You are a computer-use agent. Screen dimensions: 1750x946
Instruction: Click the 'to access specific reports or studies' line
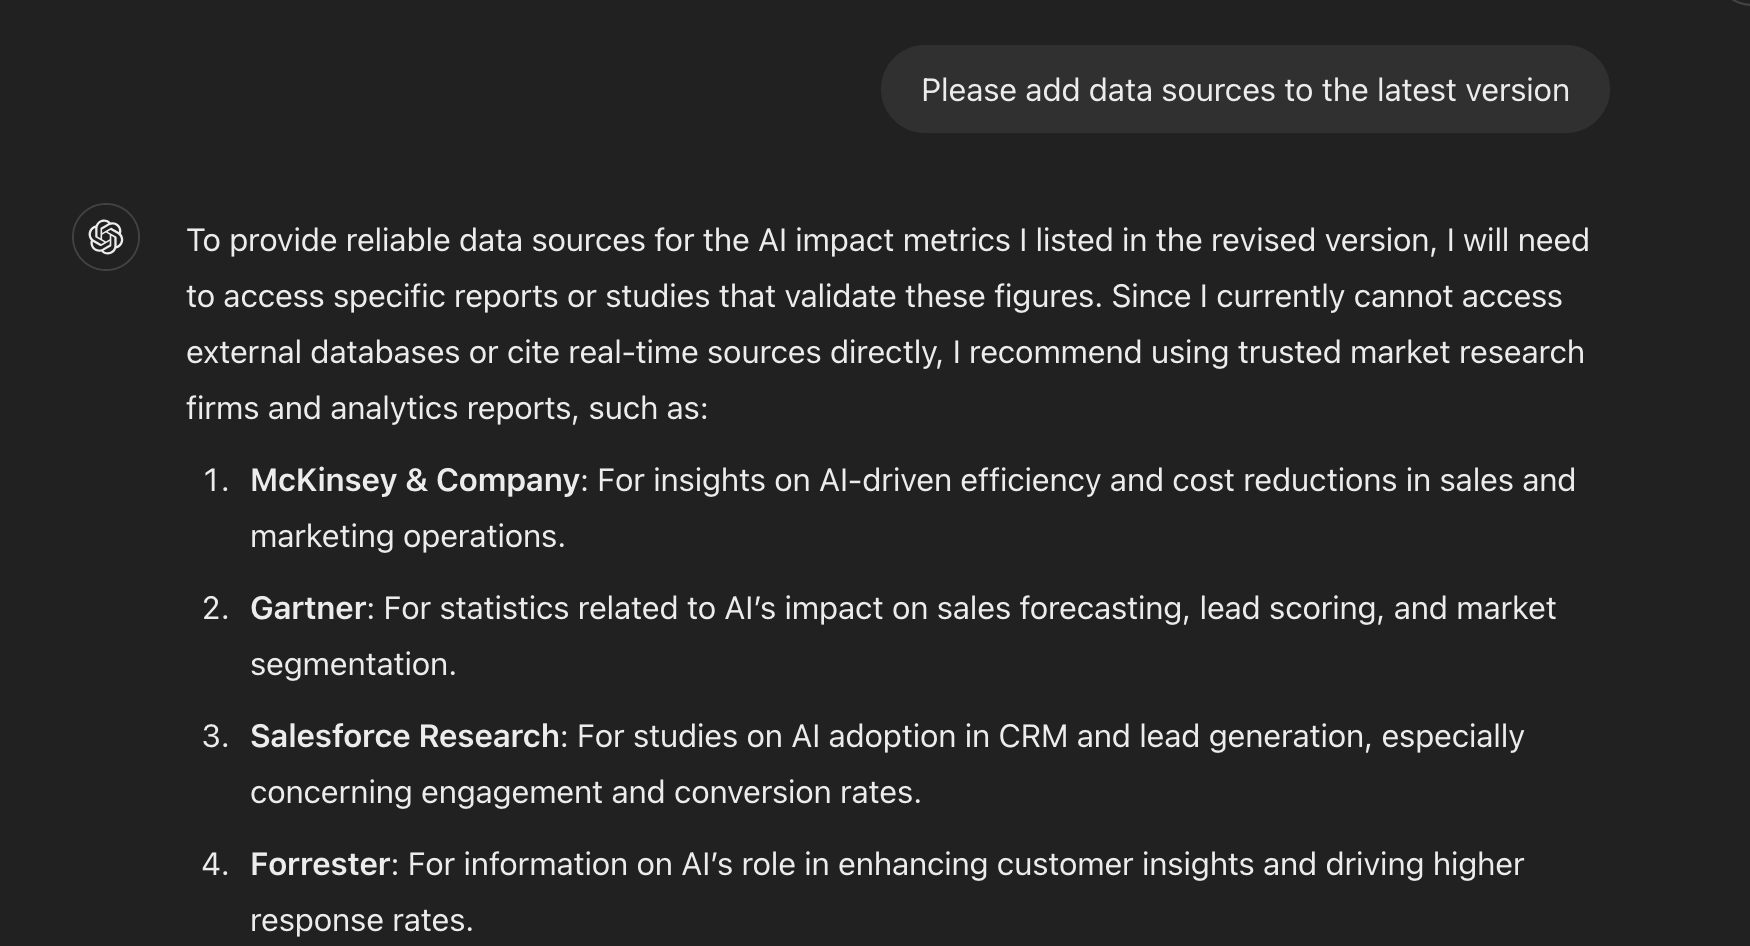click(x=874, y=297)
